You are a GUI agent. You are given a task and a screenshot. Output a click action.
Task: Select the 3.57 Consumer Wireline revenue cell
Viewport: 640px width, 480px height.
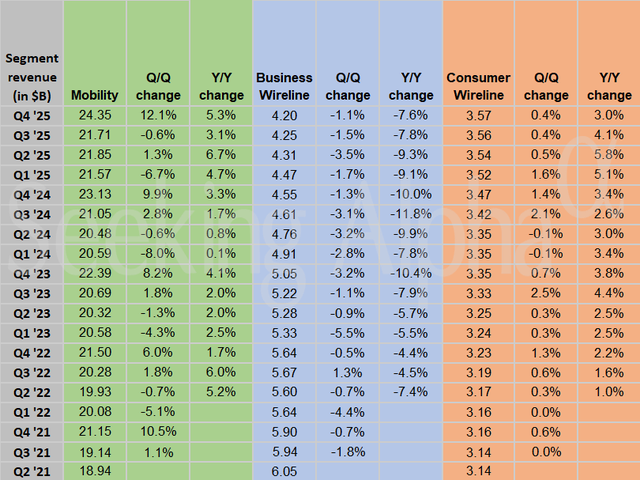click(478, 114)
